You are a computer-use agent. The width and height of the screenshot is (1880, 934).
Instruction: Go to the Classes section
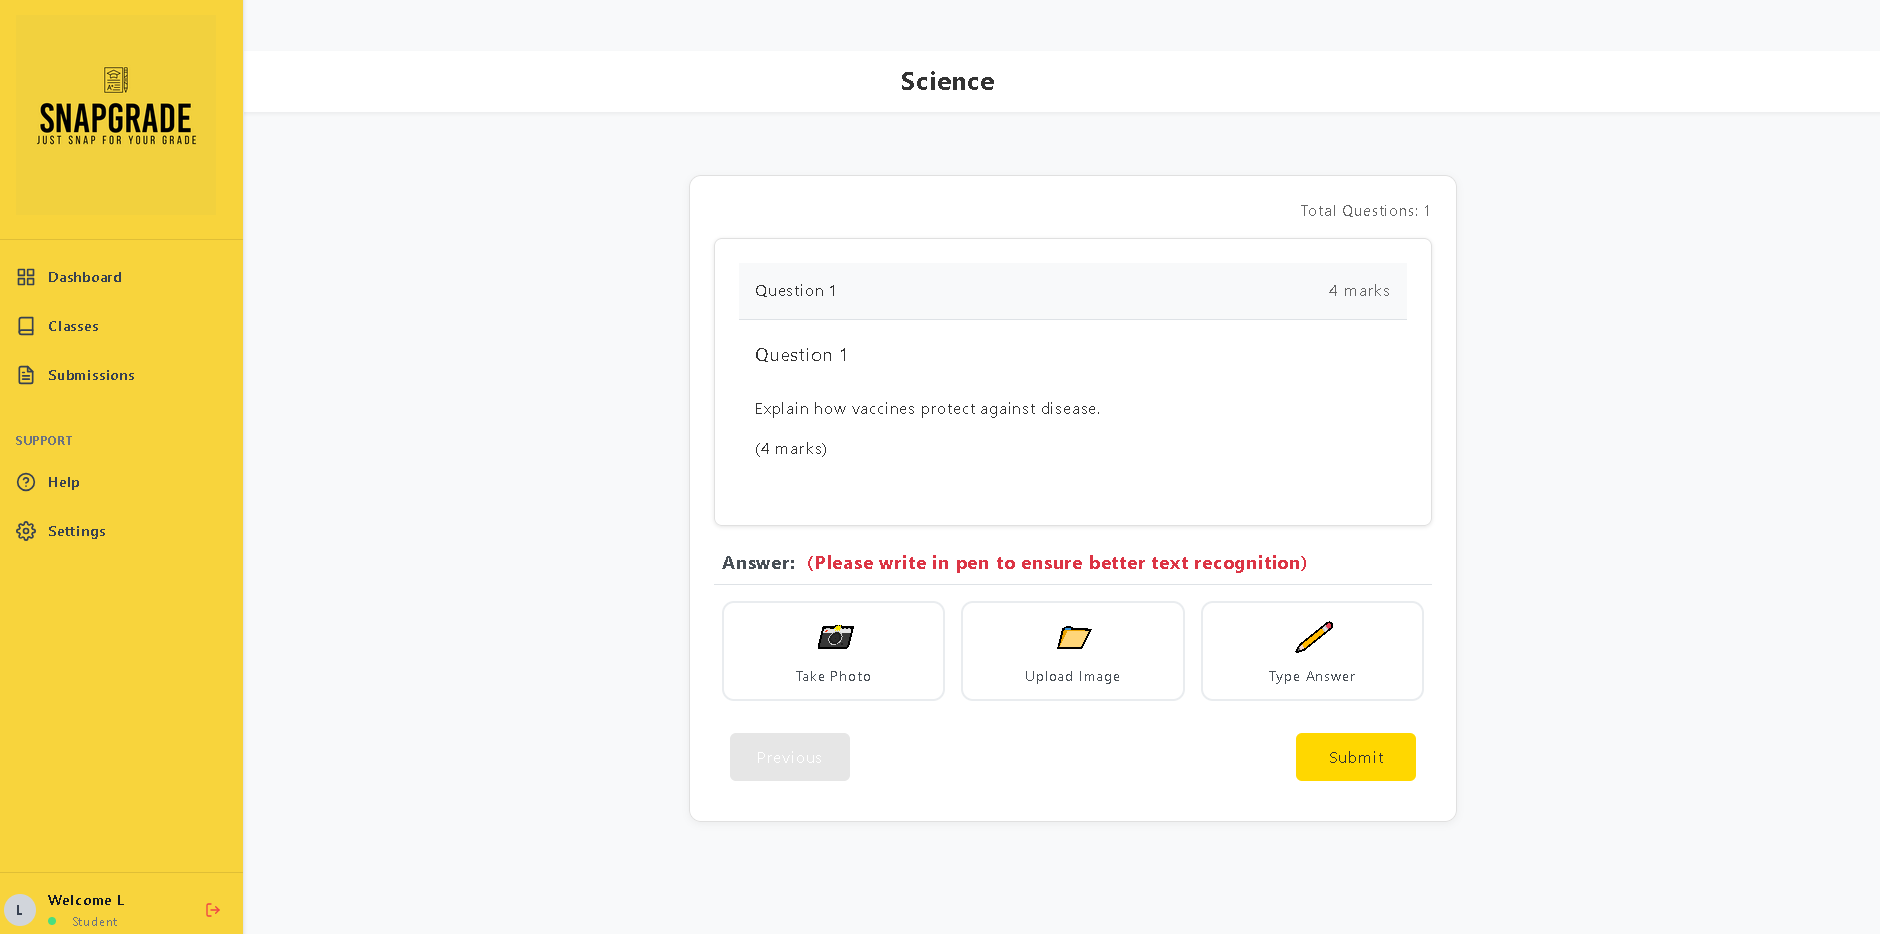(73, 326)
